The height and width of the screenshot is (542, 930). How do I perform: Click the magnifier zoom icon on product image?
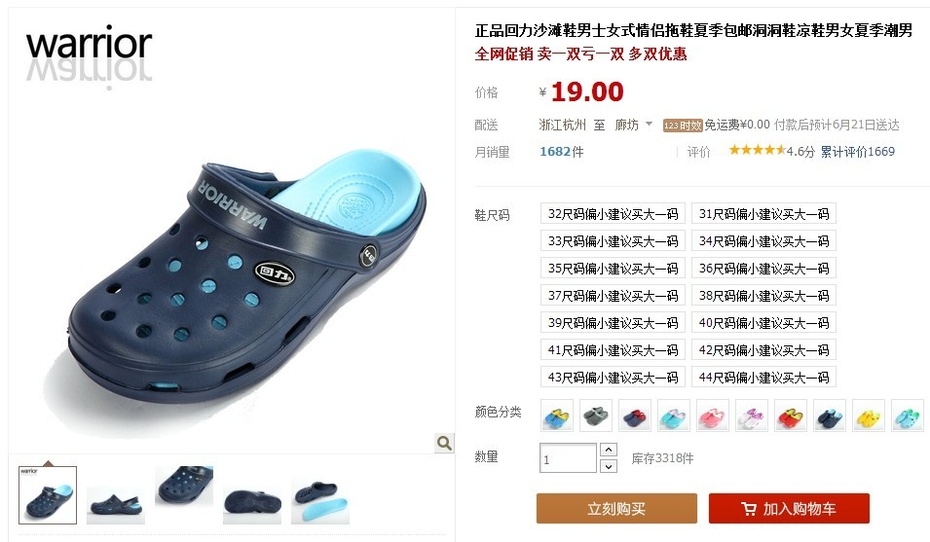coord(444,442)
